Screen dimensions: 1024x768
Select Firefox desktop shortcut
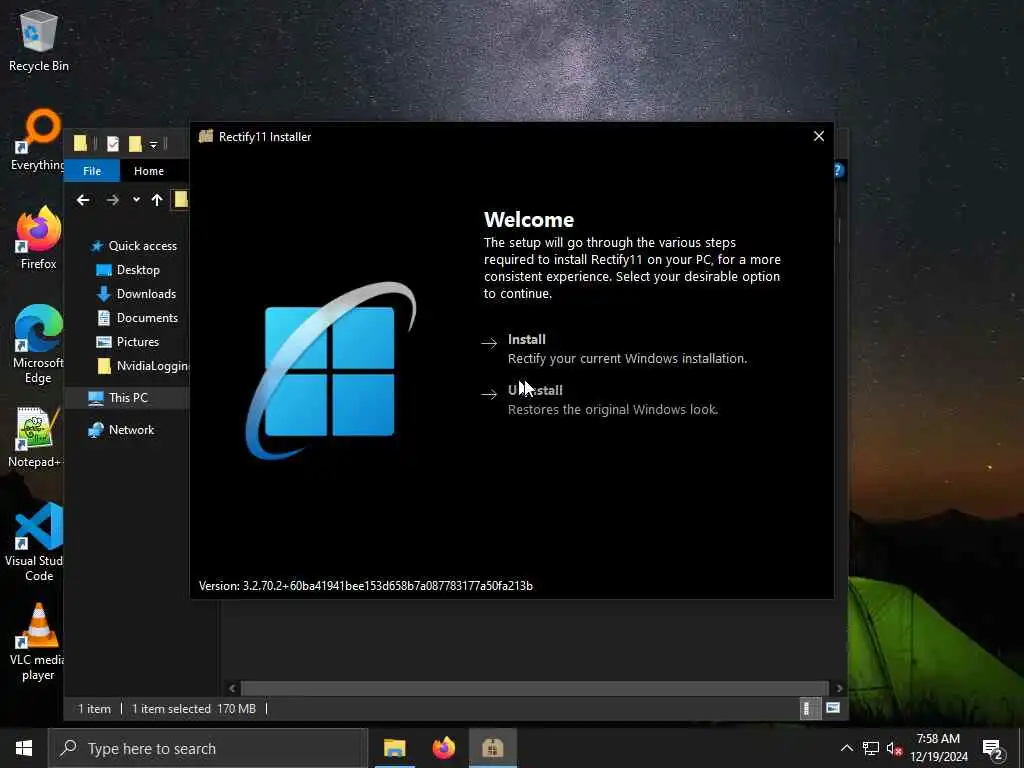coord(39,238)
